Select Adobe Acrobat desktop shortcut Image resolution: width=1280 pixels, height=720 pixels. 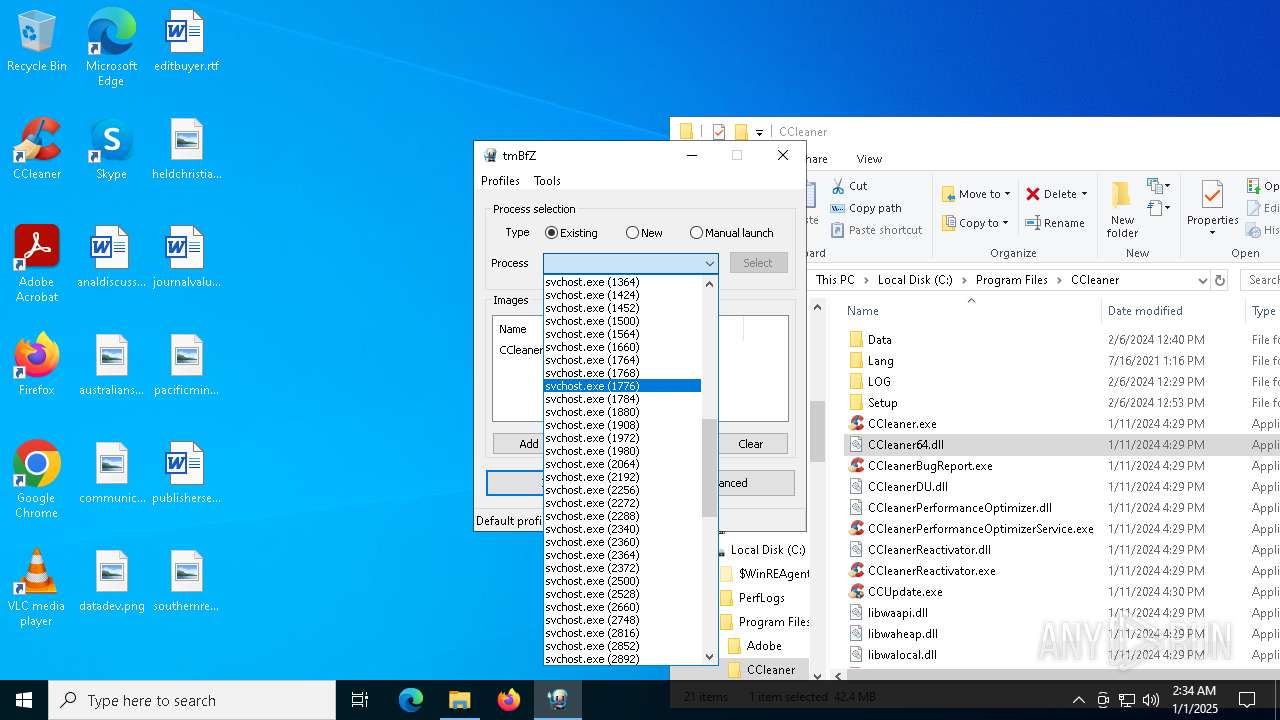(x=37, y=264)
